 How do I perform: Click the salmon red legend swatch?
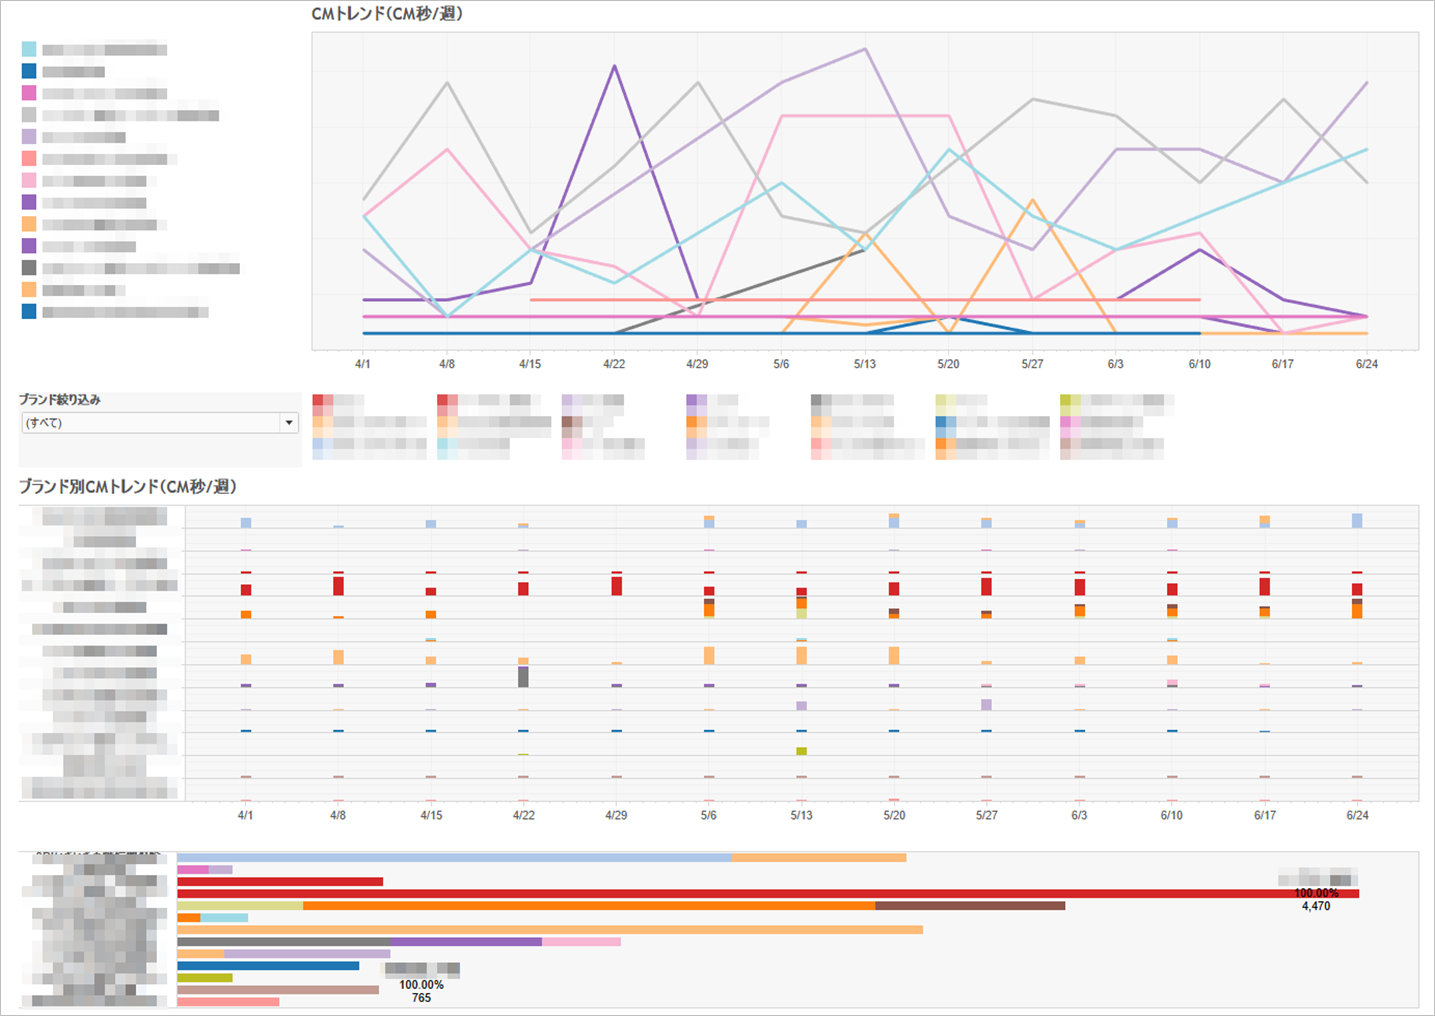(x=29, y=158)
